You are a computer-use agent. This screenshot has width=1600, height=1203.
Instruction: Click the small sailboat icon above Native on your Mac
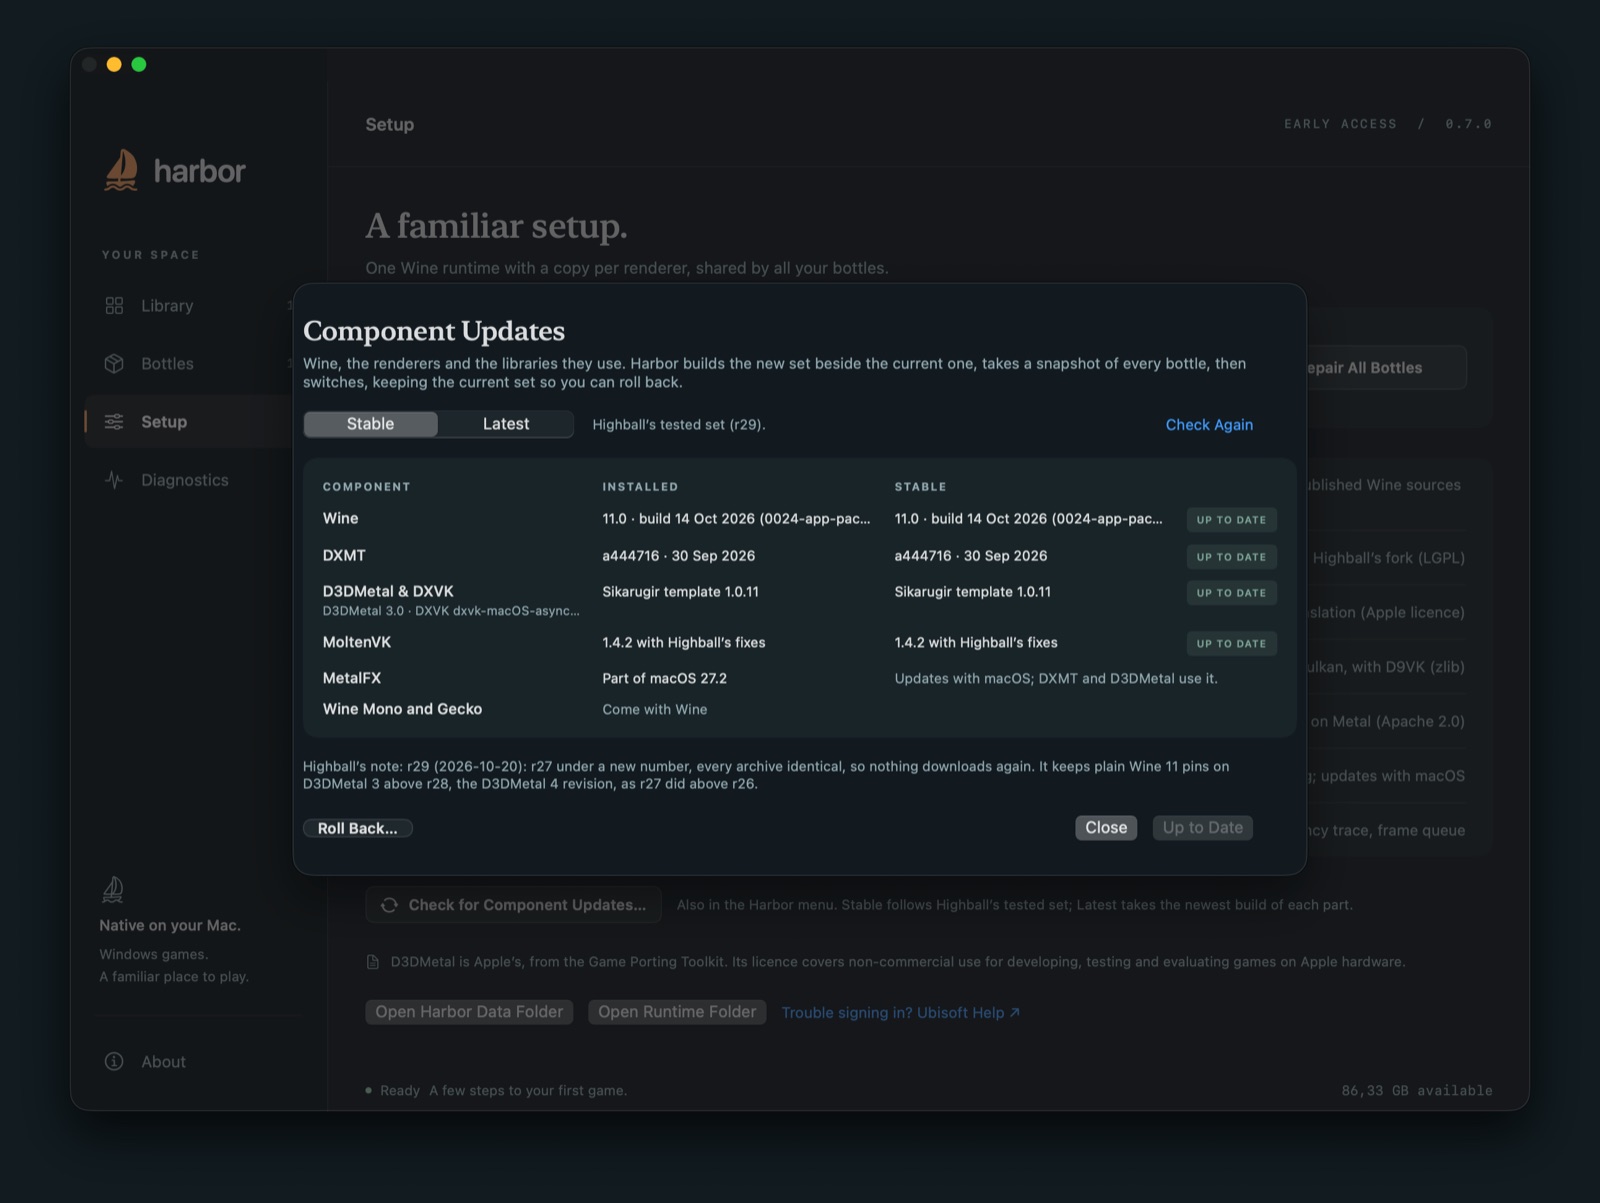click(x=113, y=889)
